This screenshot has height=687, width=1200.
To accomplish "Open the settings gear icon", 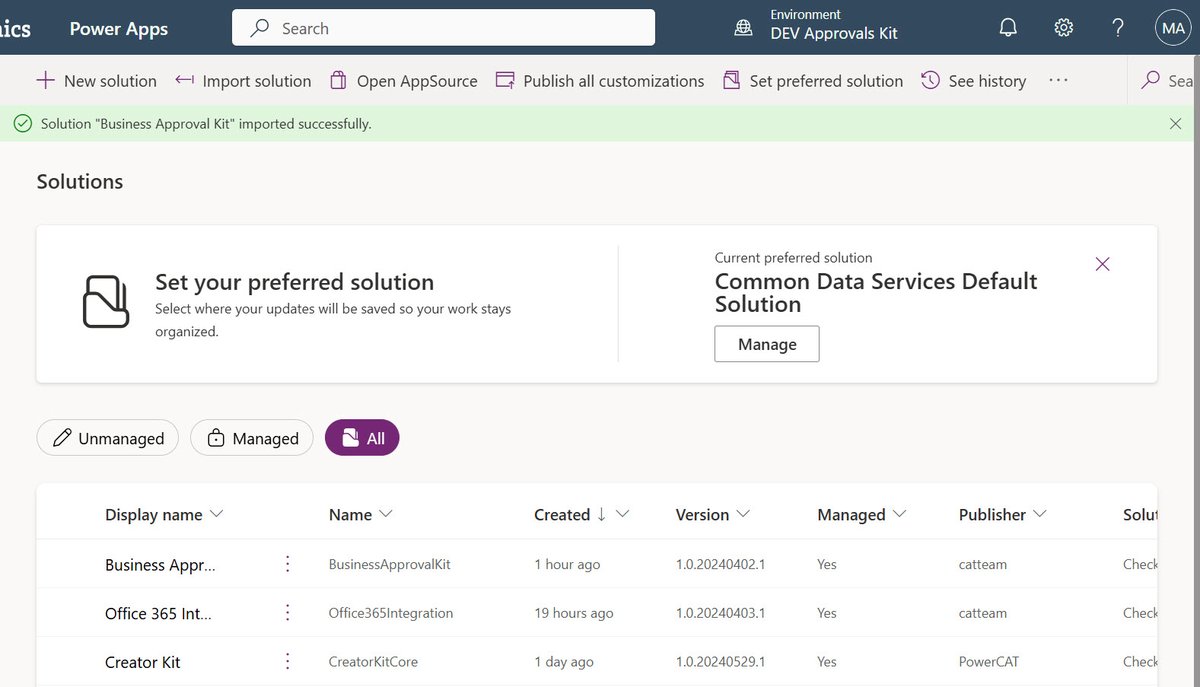I will (1064, 28).
